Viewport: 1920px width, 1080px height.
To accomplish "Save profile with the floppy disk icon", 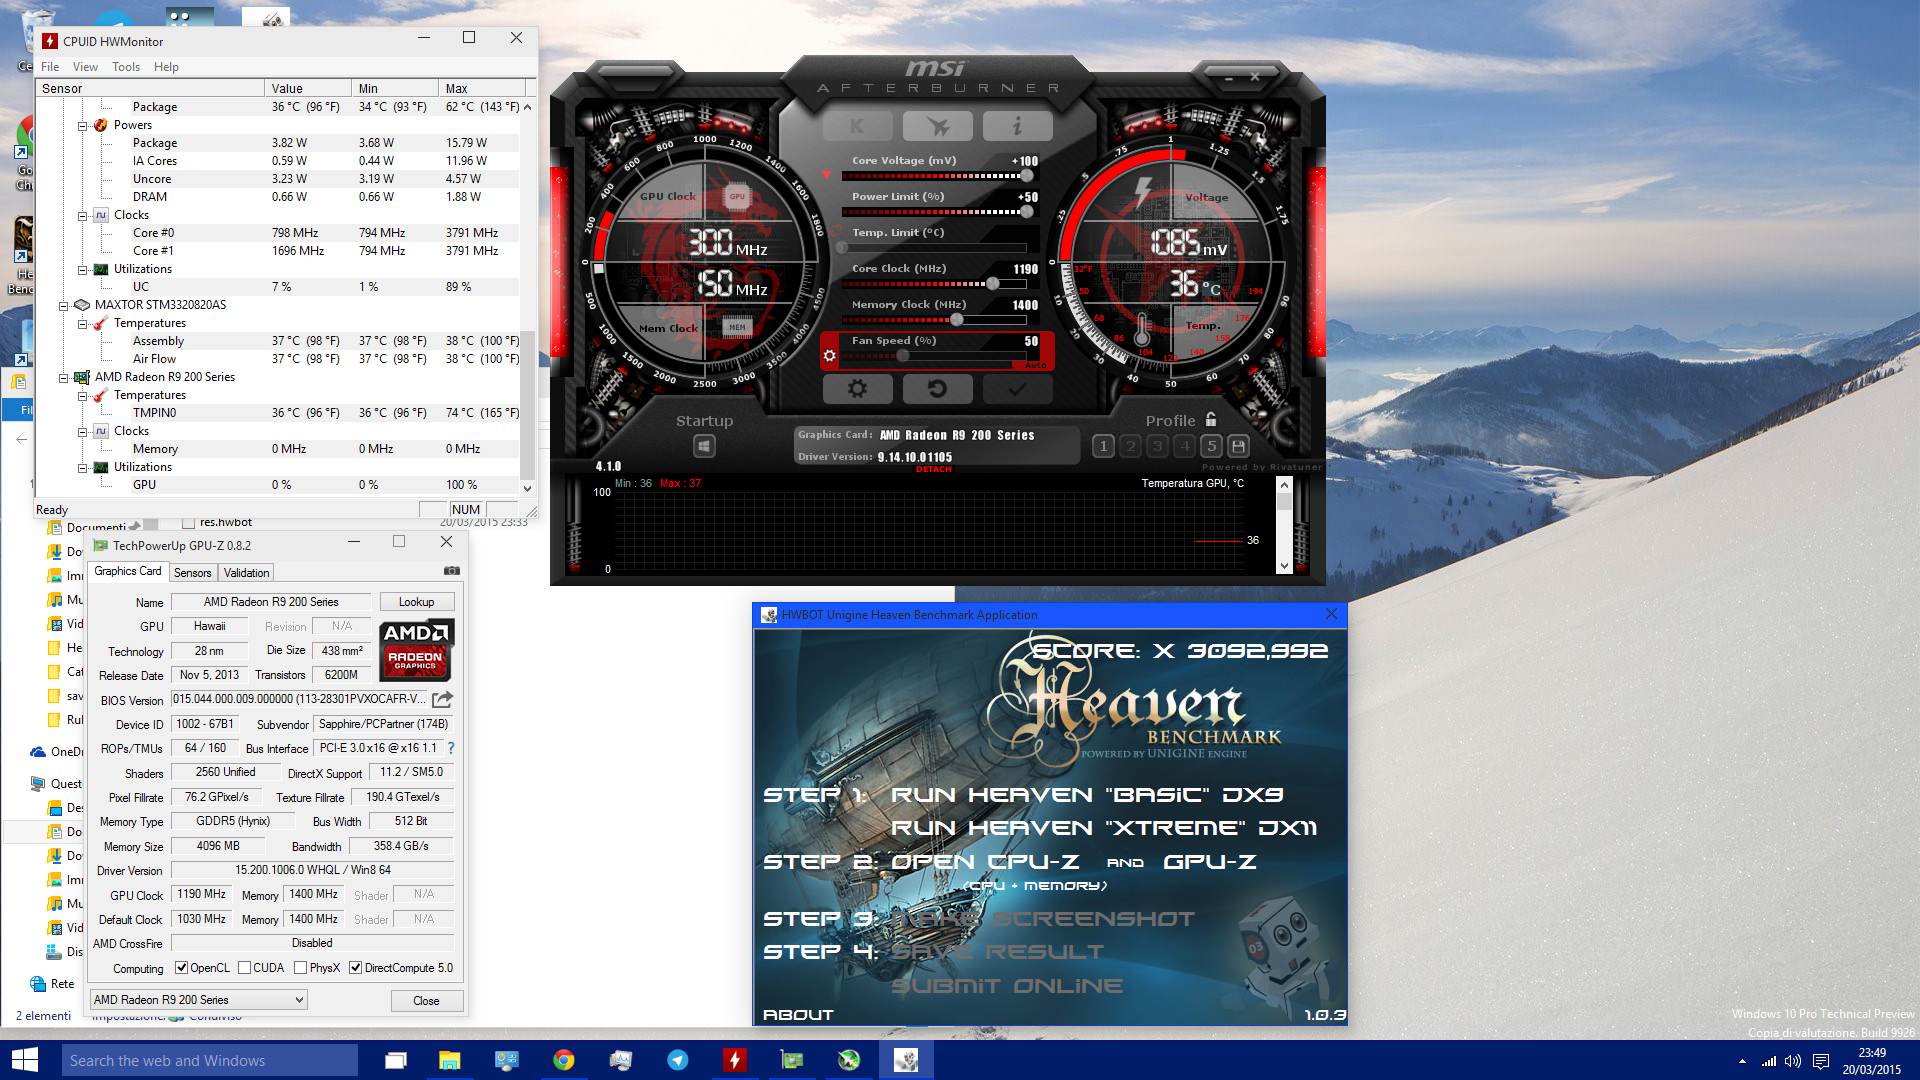I will 1238,446.
